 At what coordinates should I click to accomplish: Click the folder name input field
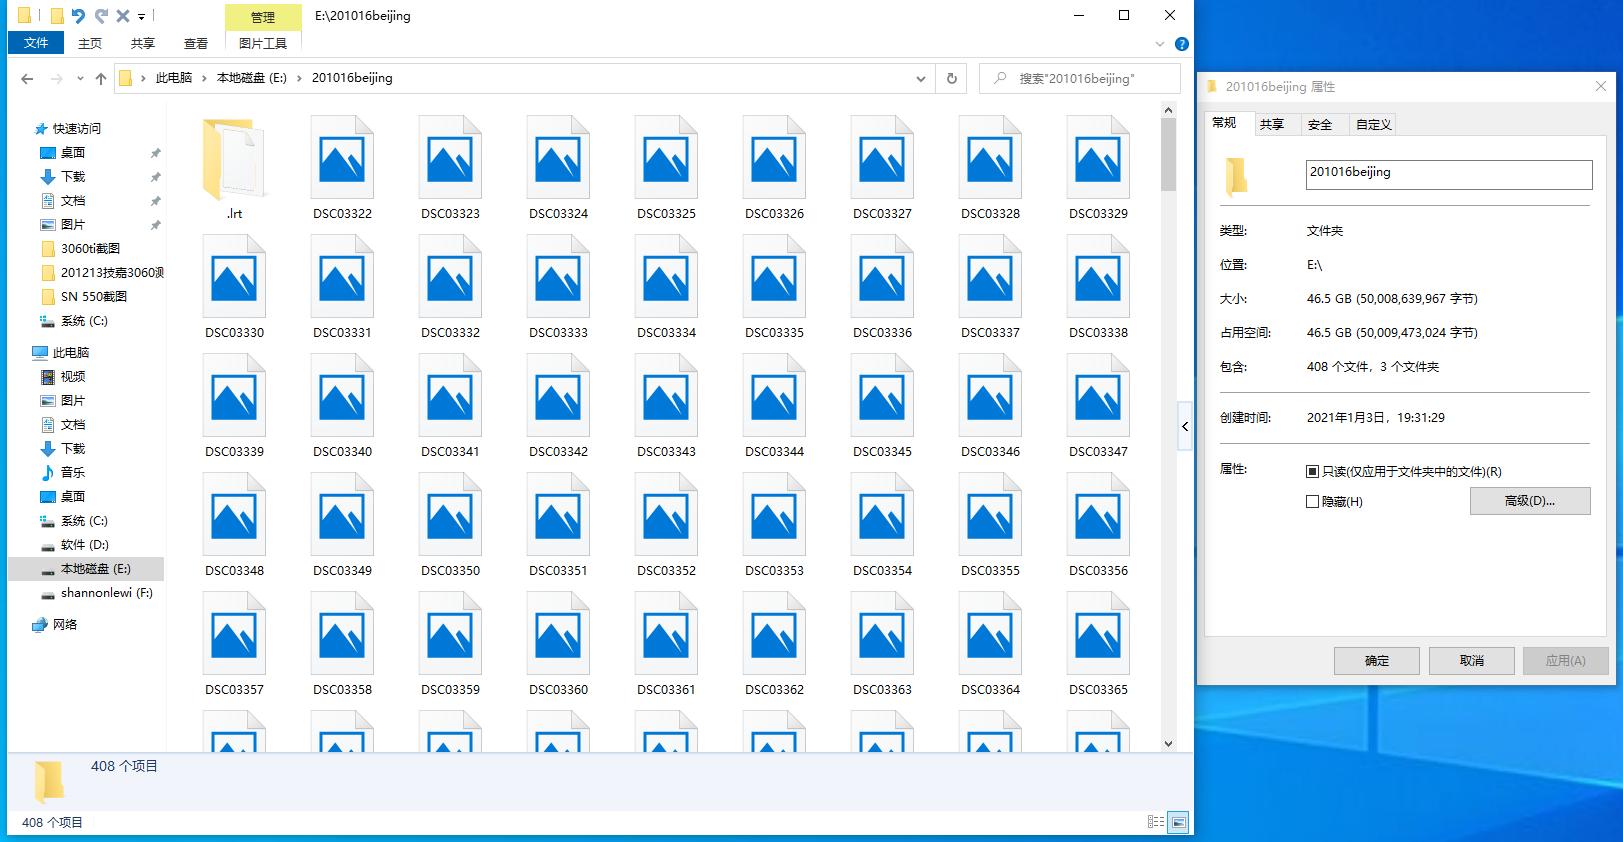[1448, 174]
